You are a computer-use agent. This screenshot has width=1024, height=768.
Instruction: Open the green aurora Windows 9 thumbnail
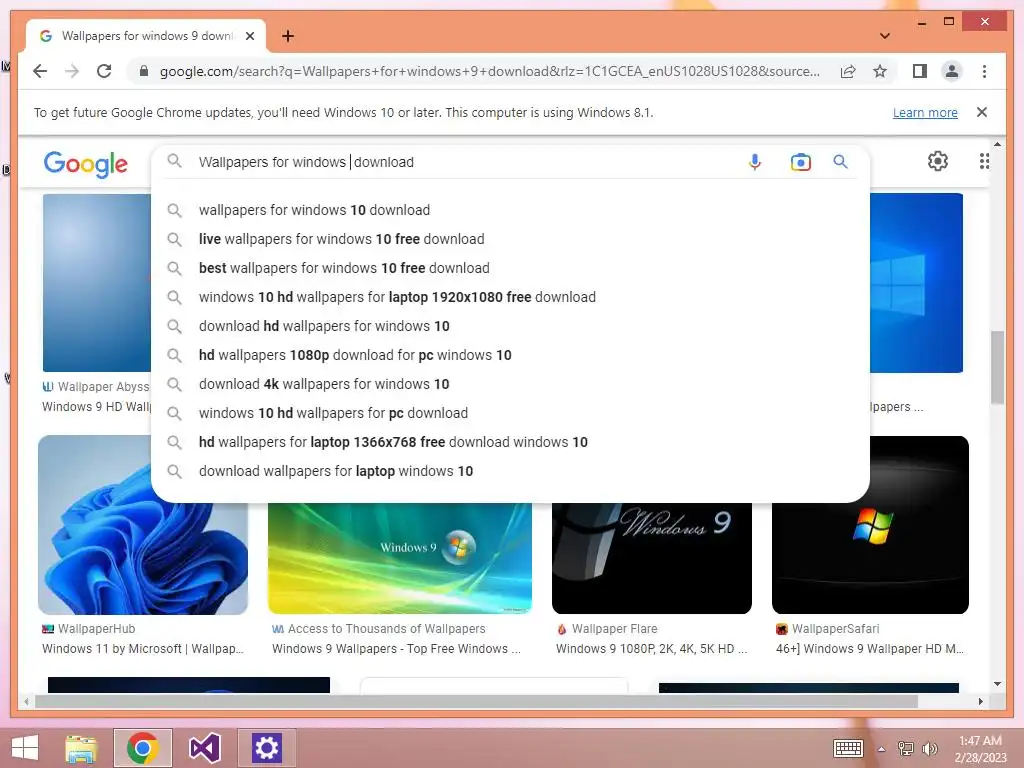click(400, 558)
